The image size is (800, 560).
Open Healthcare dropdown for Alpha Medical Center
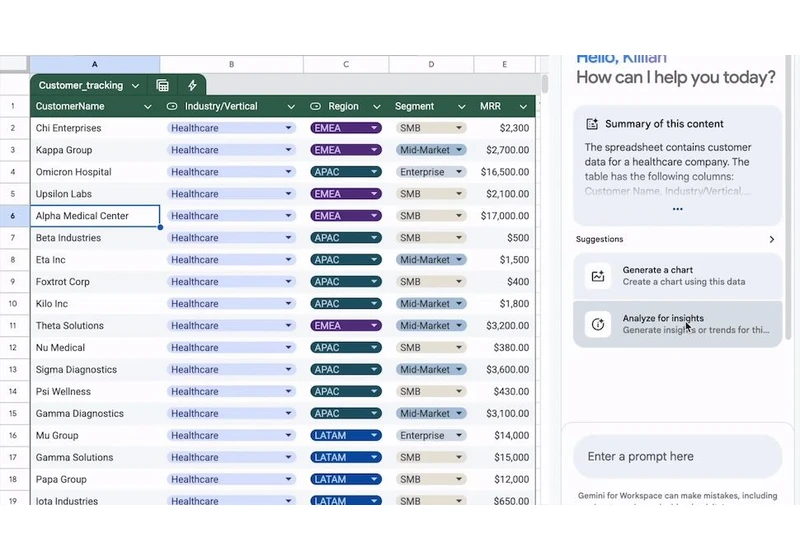coord(288,216)
